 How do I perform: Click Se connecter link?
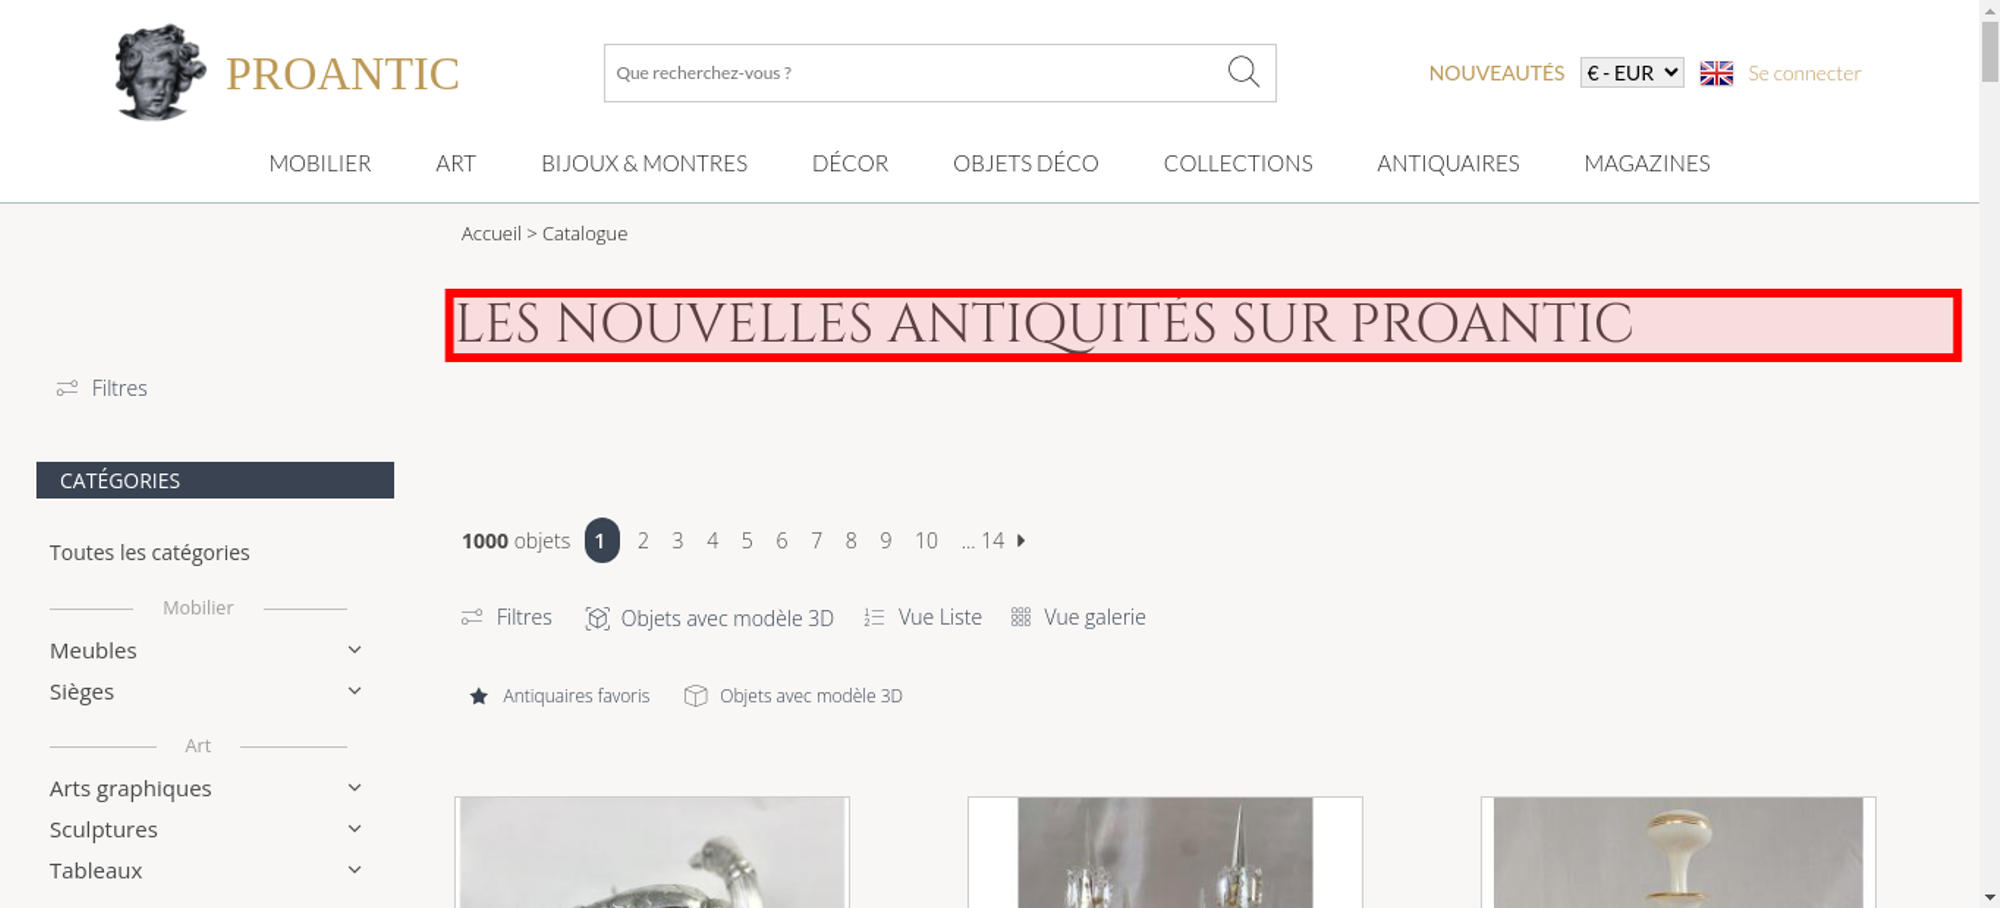click(1804, 73)
